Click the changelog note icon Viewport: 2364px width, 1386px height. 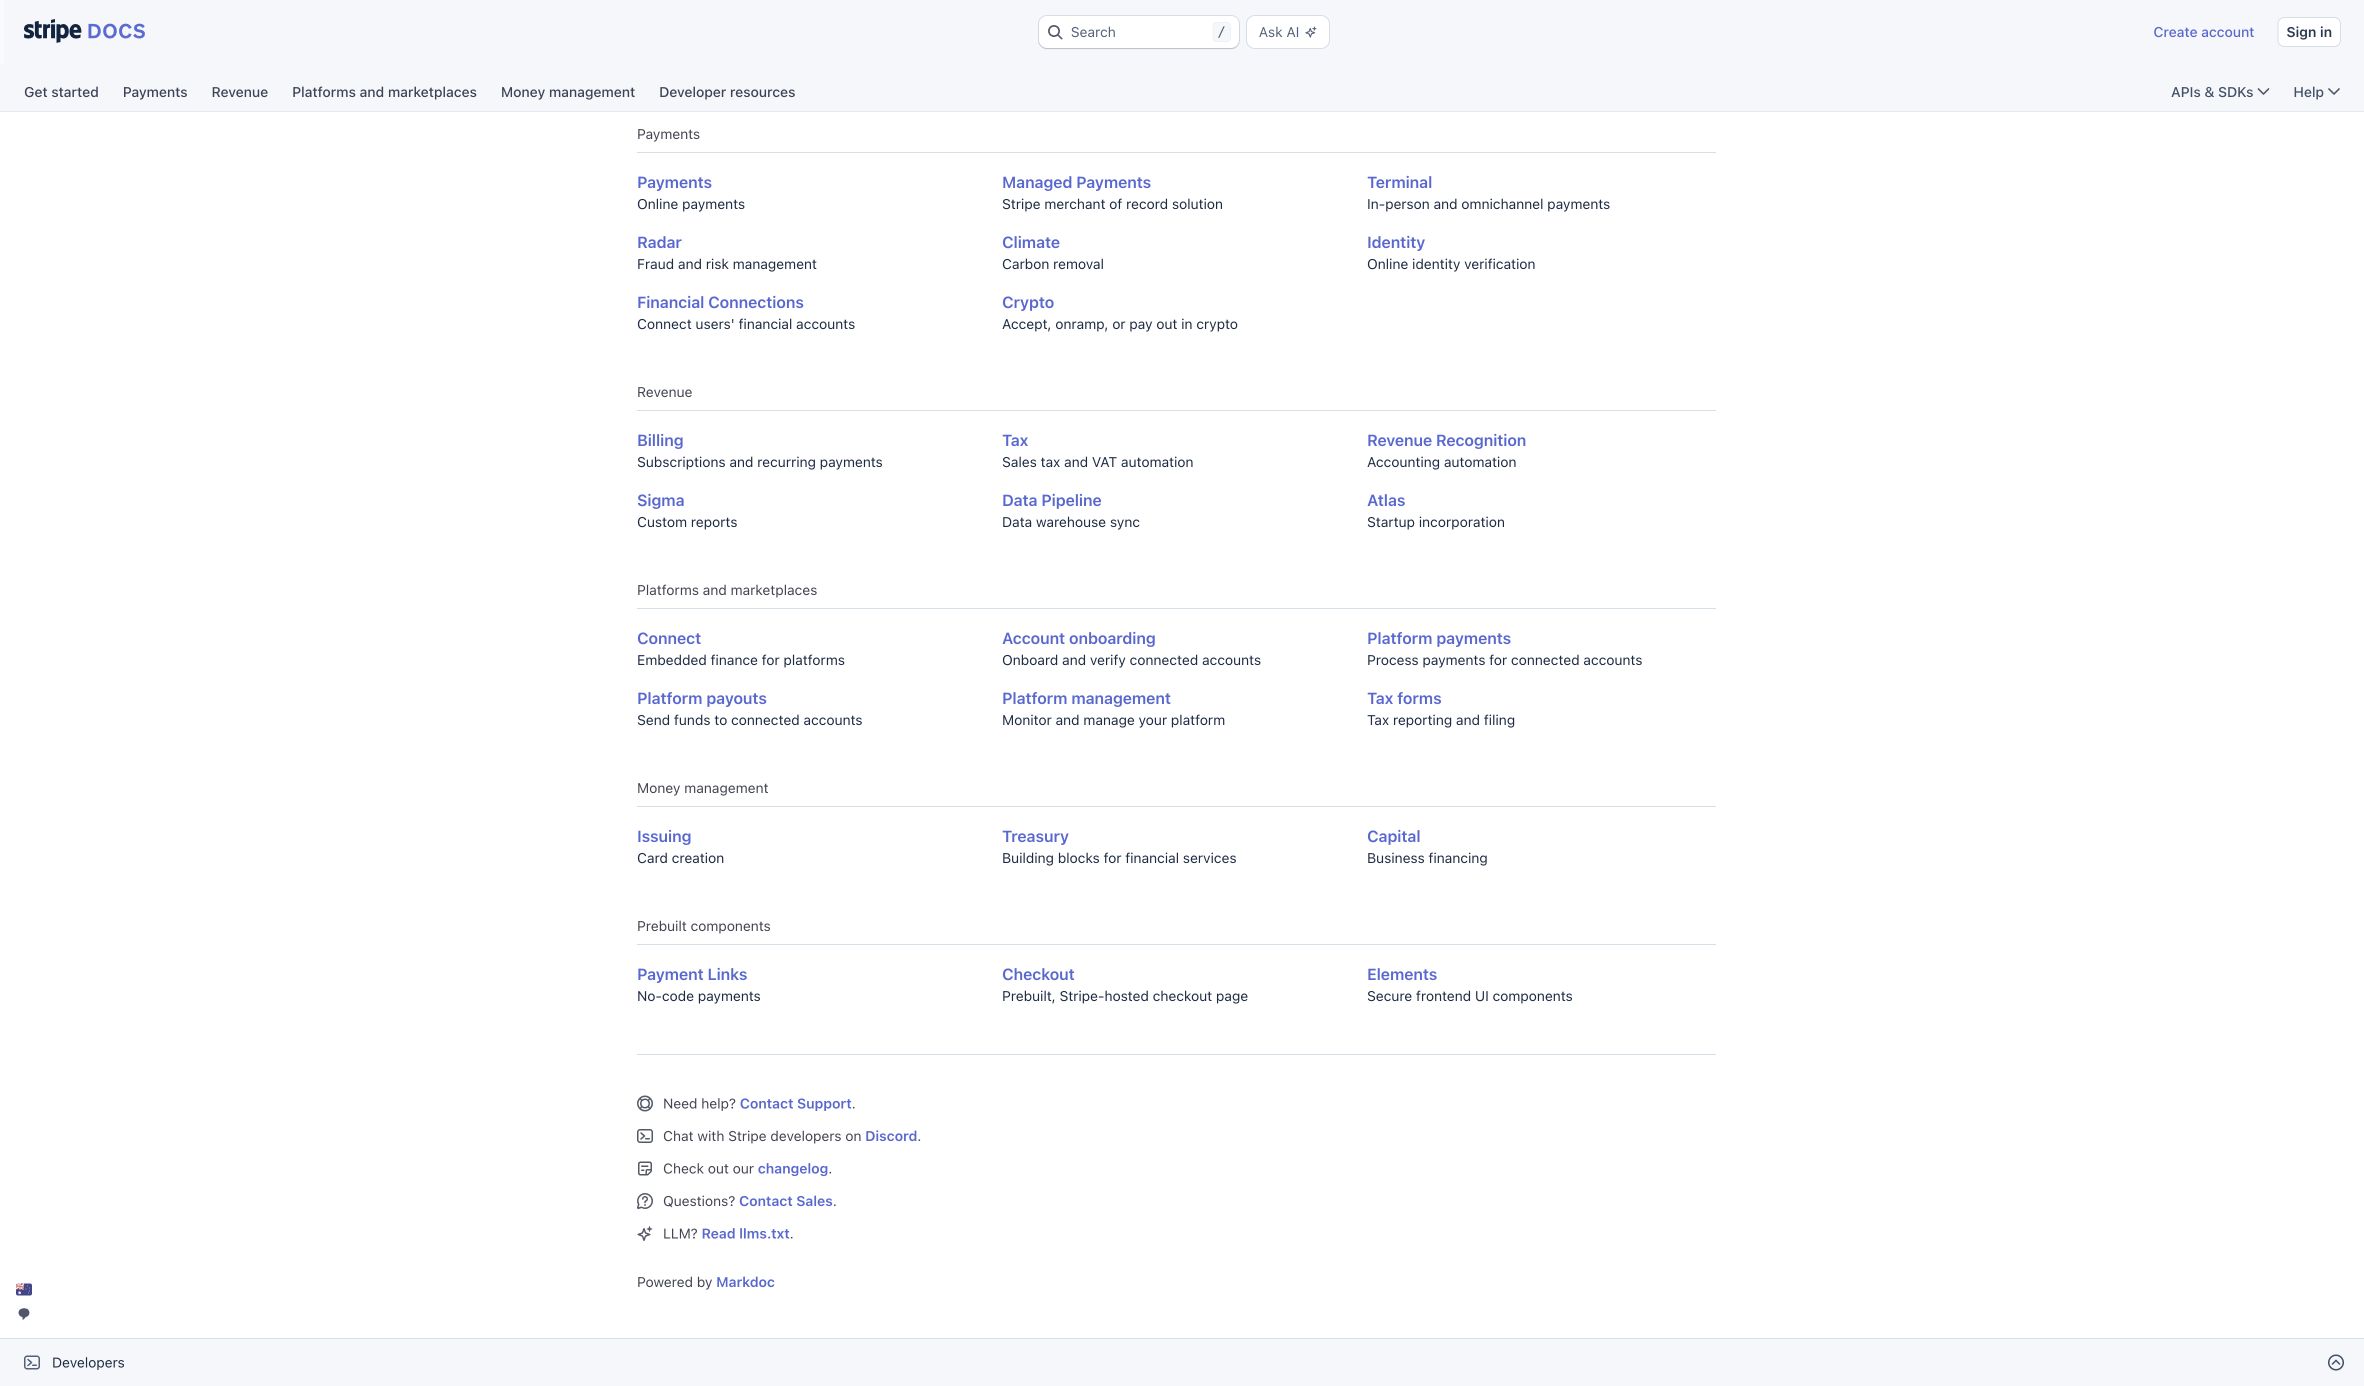[x=645, y=1169]
